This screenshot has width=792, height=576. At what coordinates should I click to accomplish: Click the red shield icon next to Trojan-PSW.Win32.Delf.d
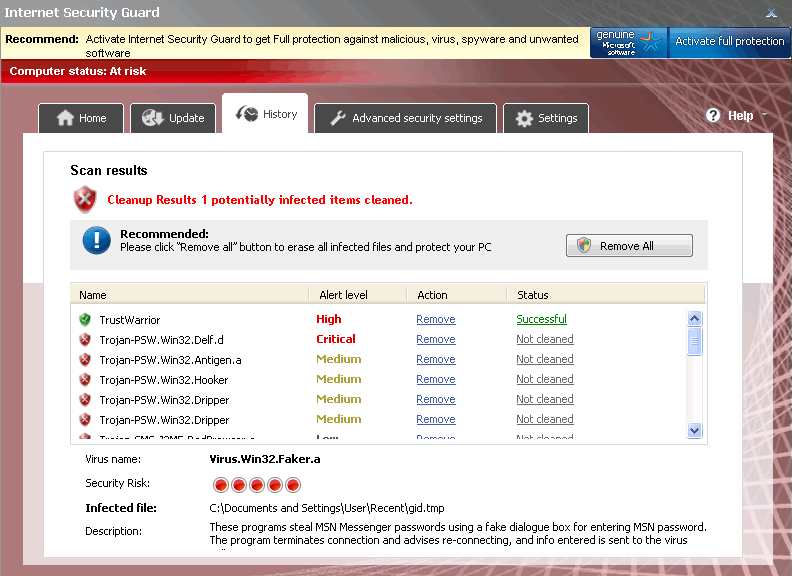(85, 340)
